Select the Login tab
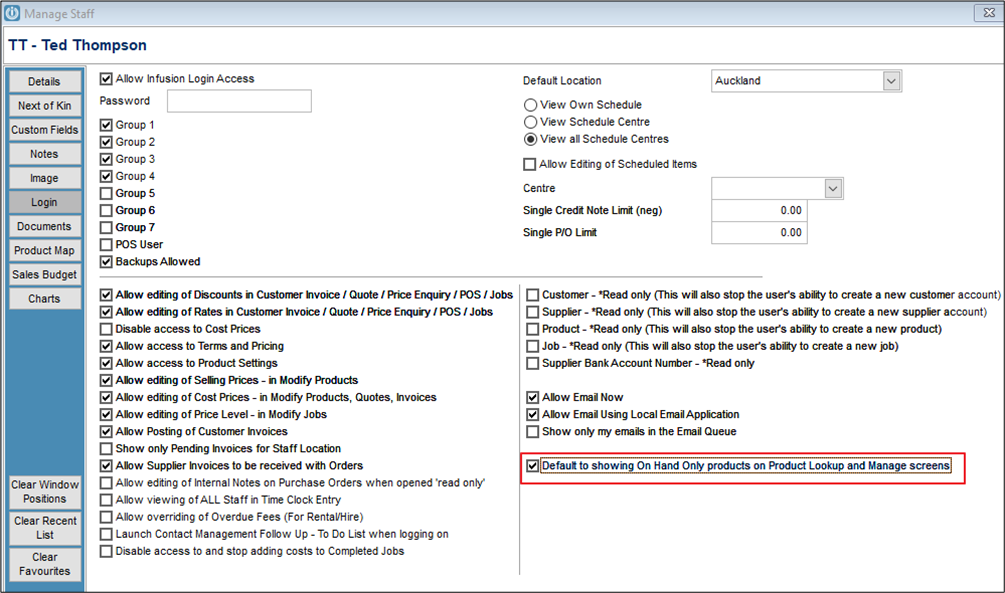 pyautogui.click(x=44, y=202)
